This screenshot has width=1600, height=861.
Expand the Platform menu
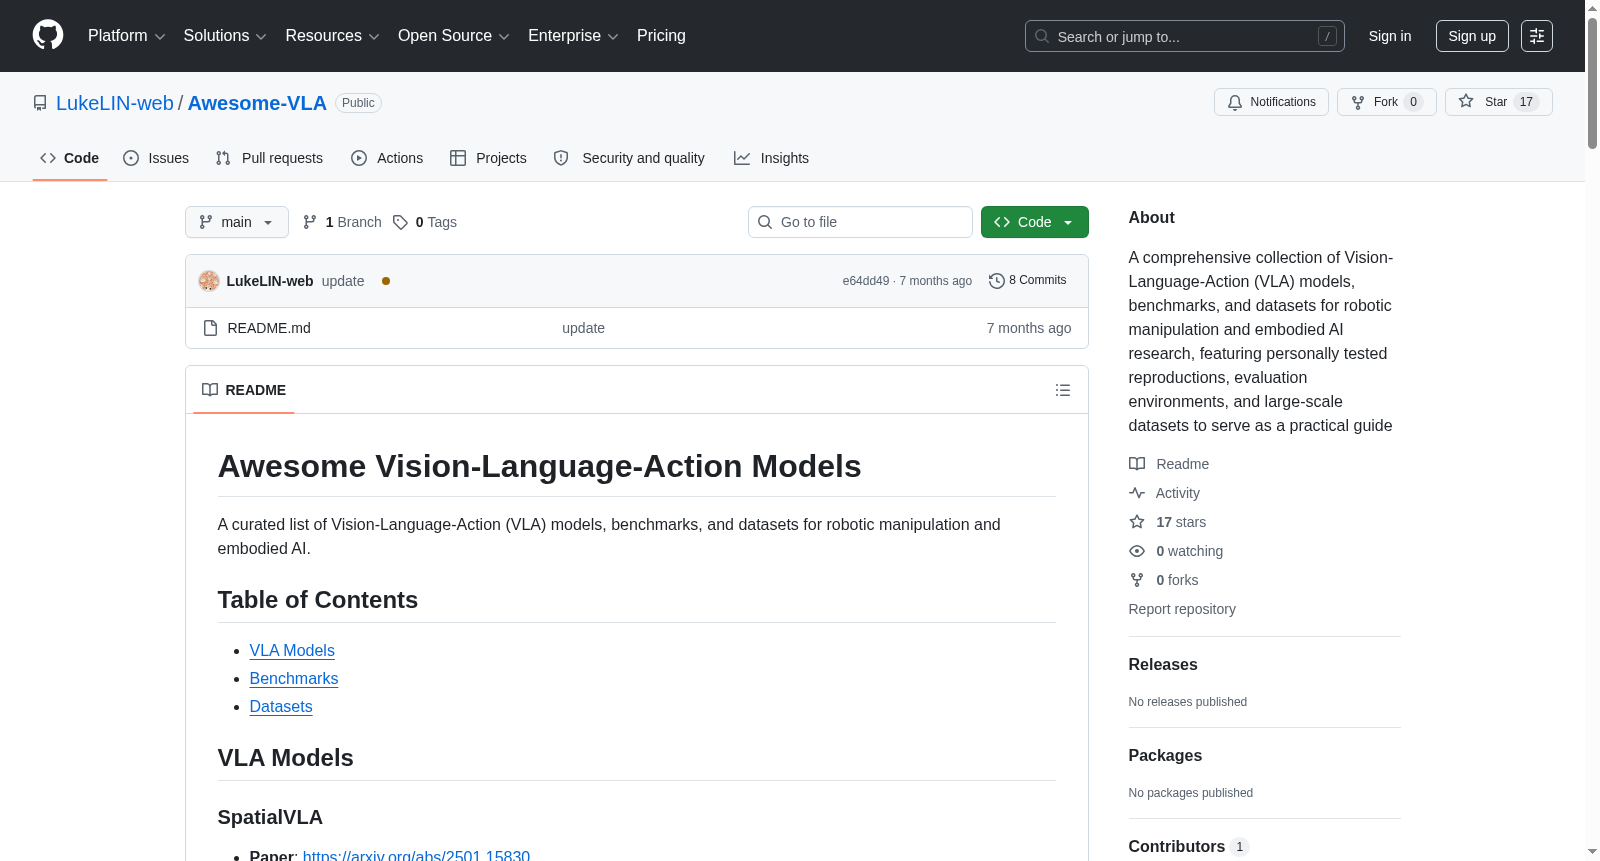[x=126, y=36]
